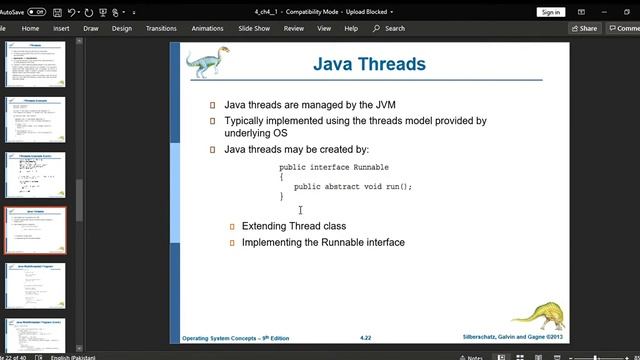Image resolution: width=640 pixels, height=360 pixels.
Task: Open the Transitions tab
Action: 161,28
